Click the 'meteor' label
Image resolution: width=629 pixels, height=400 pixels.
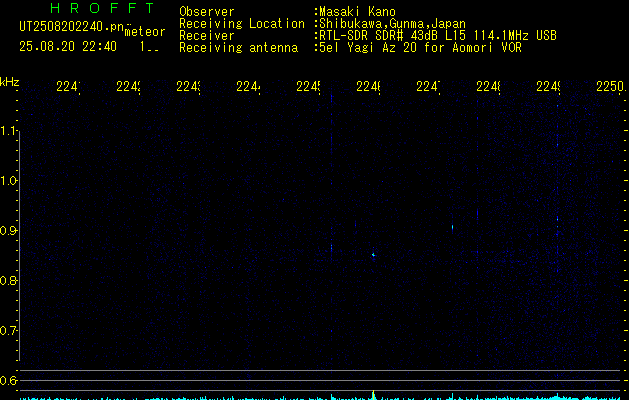pyautogui.click(x=145, y=32)
